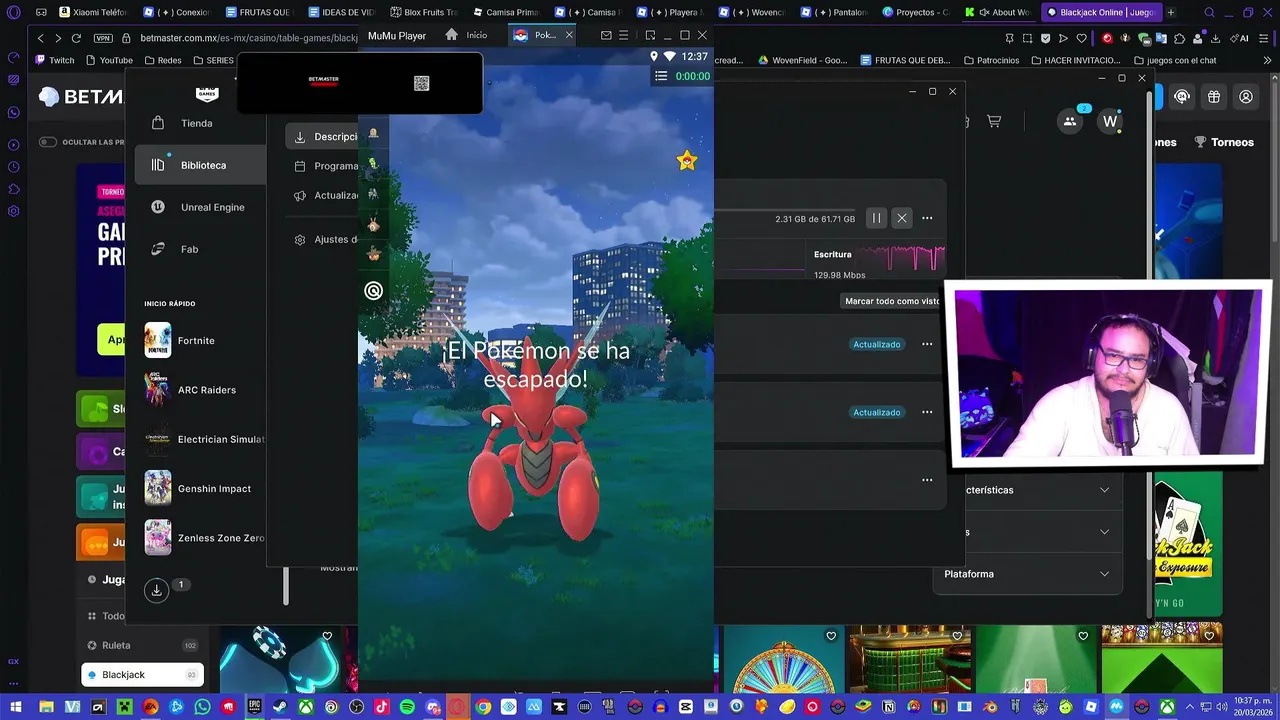Expand the Plataforma filter section
The image size is (1280, 720).
1027,574
